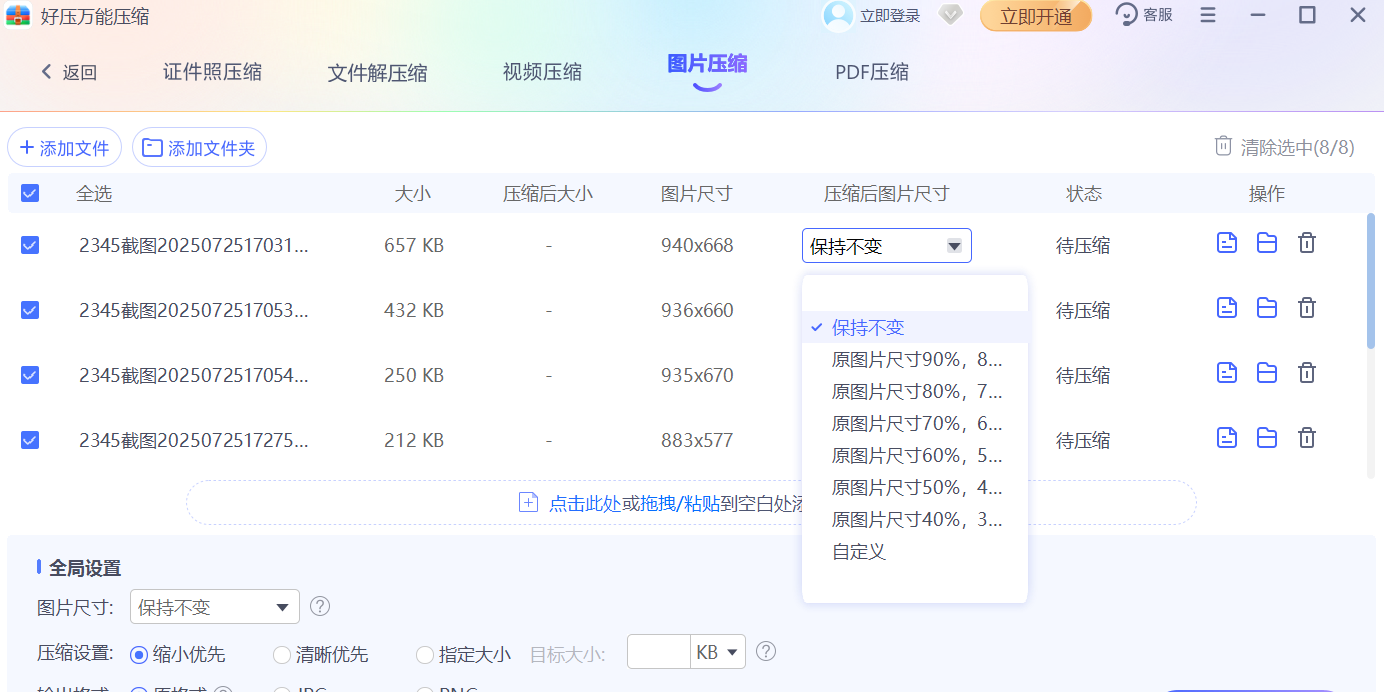Choose 原图片尺寸40% option
Viewport: 1384px width, 692px height.
pyautogui.click(x=915, y=519)
